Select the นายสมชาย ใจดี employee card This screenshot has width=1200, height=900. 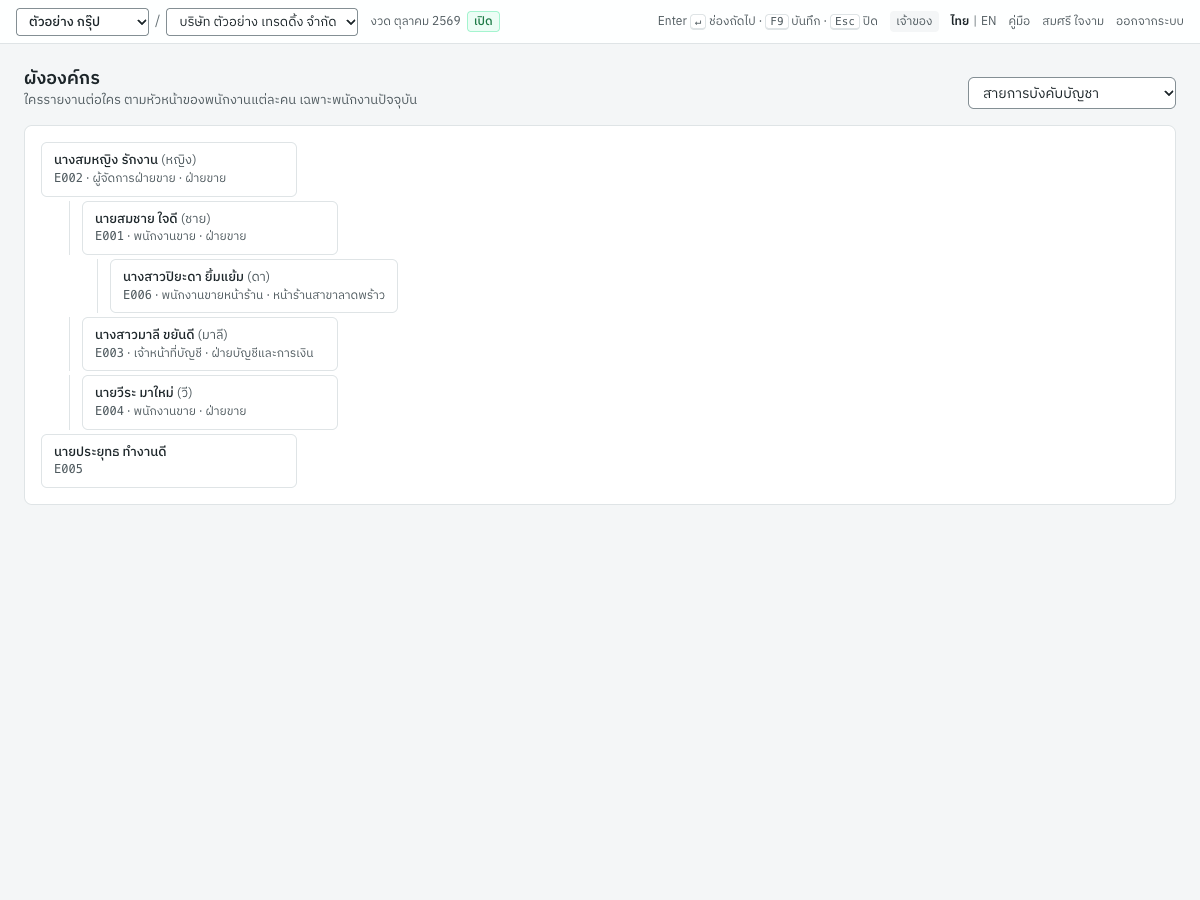click(x=210, y=228)
